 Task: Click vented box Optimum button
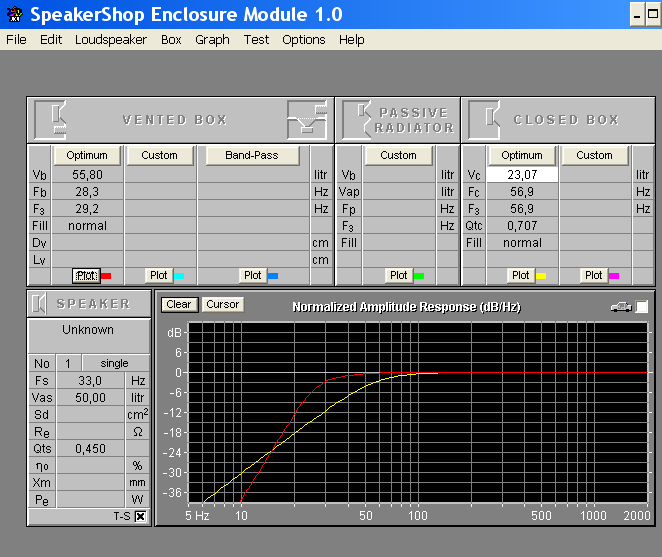tap(87, 155)
